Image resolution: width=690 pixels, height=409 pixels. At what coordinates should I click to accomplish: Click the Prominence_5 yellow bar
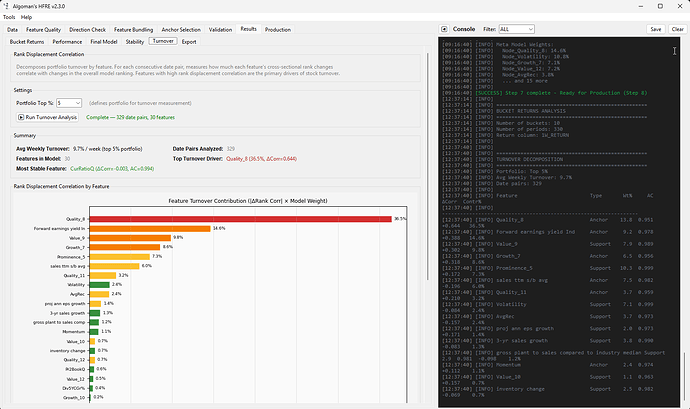tap(120, 257)
